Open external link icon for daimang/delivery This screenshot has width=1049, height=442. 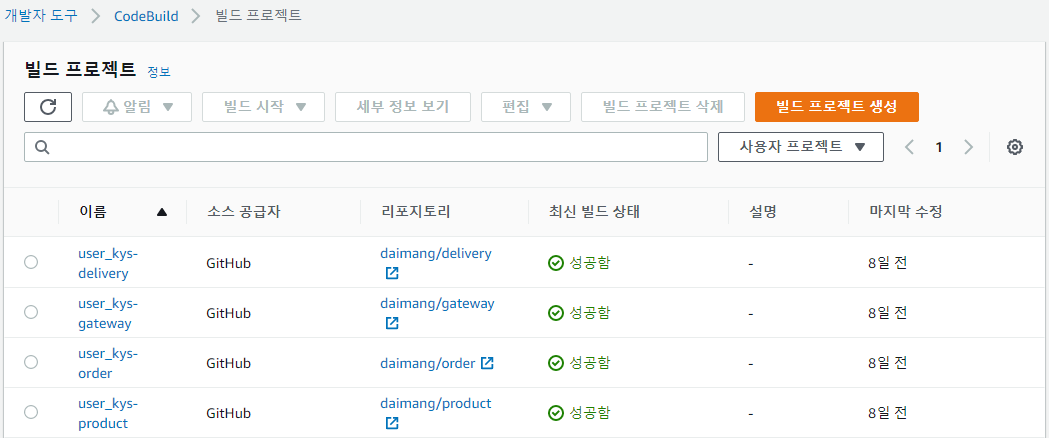[392, 273]
